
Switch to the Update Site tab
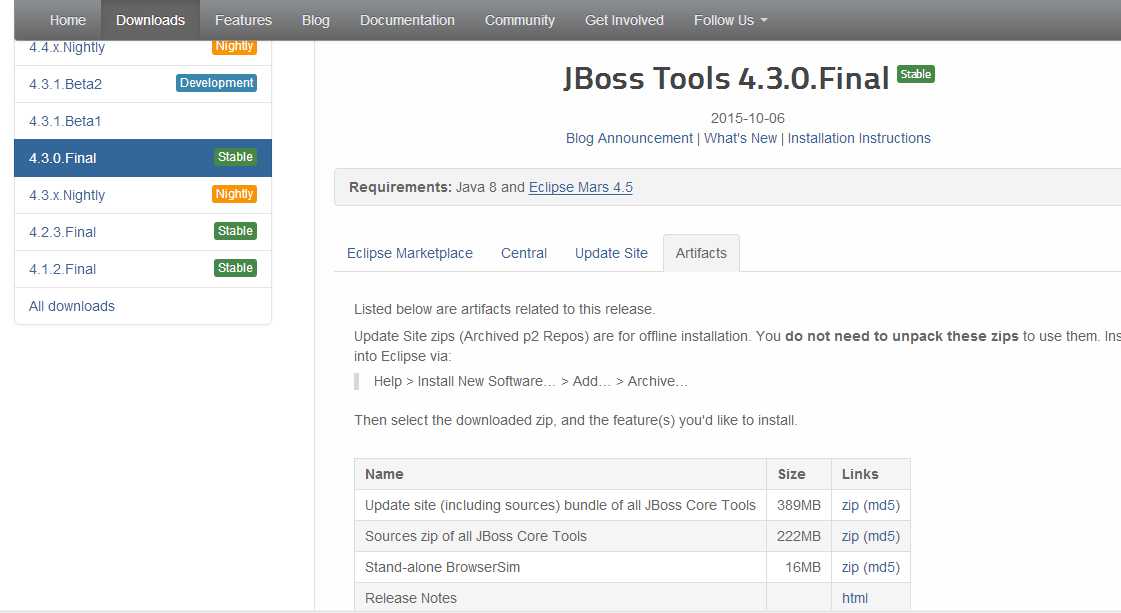611,253
